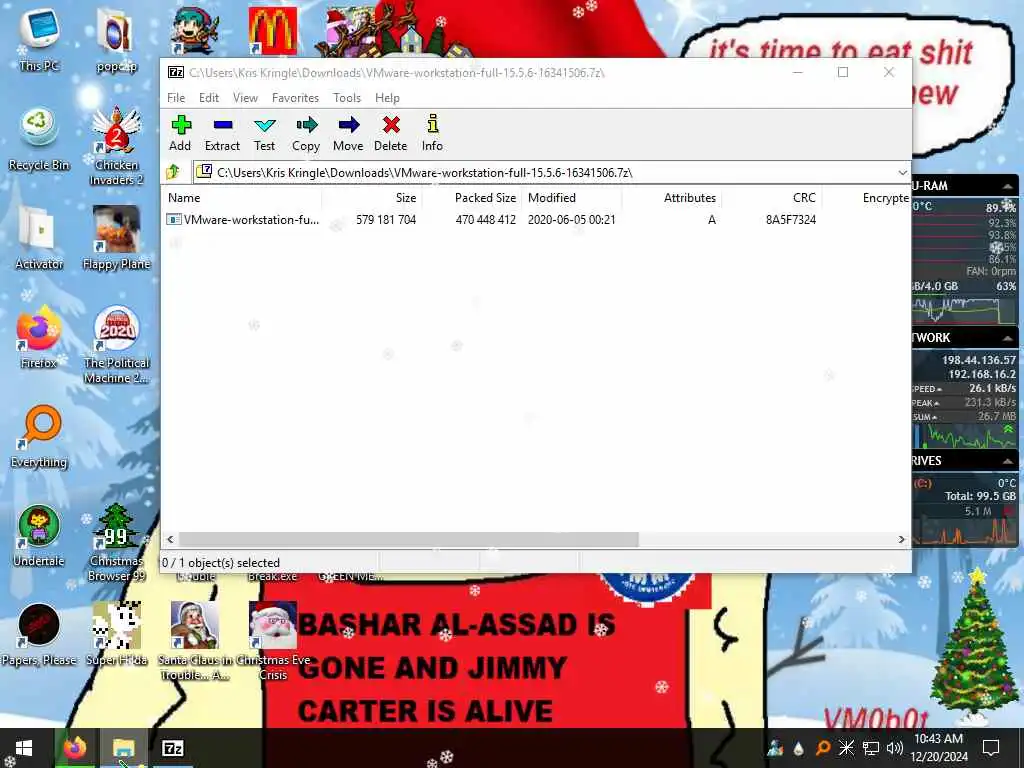The height and width of the screenshot is (768, 1024).
Task: Go up one folder level with arrow icon
Action: click(174, 172)
